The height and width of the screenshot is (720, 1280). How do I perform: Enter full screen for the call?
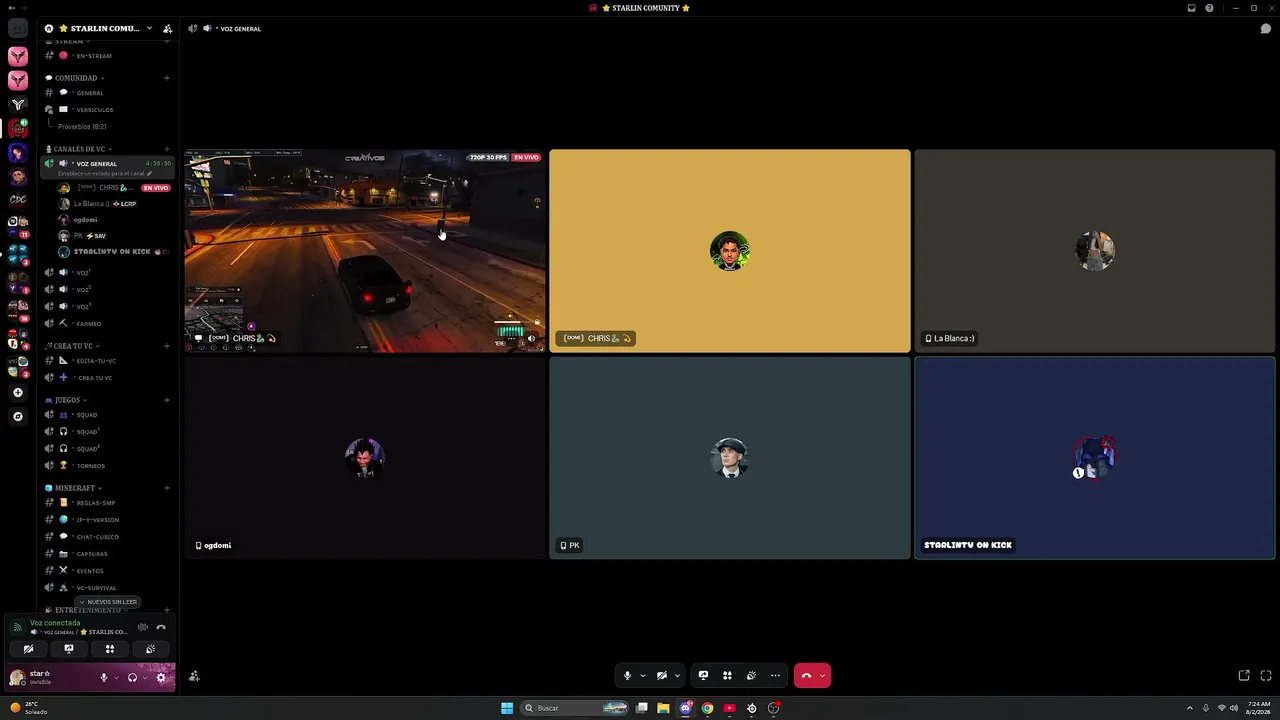tap(1266, 676)
